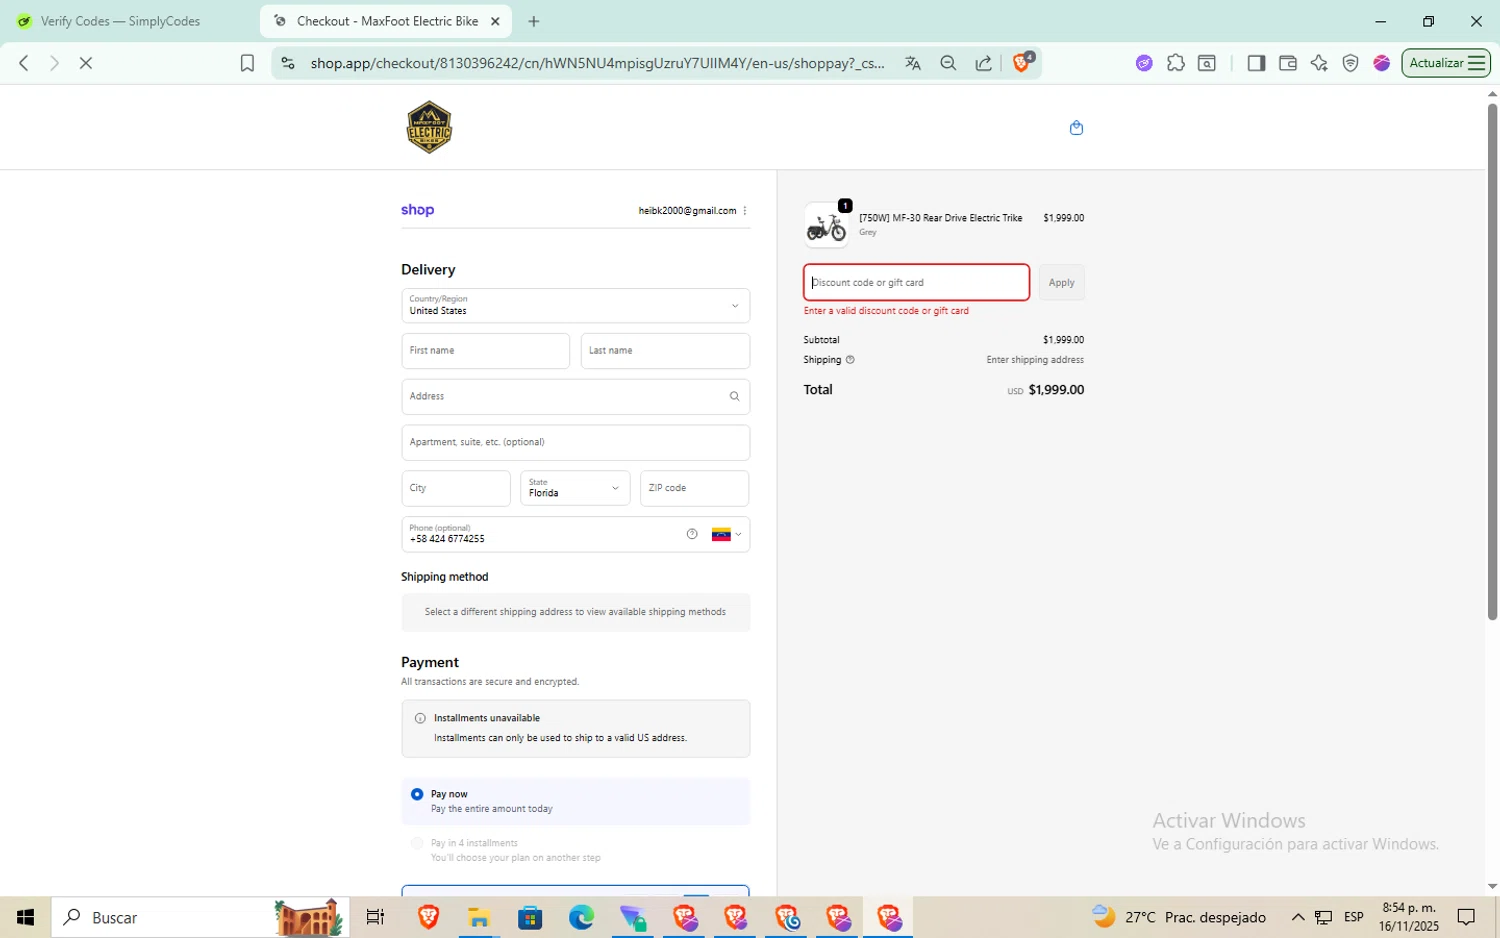Switch to Verify Codes SimplyCodes tab
Viewport: 1500px width, 938px height.
(x=120, y=21)
